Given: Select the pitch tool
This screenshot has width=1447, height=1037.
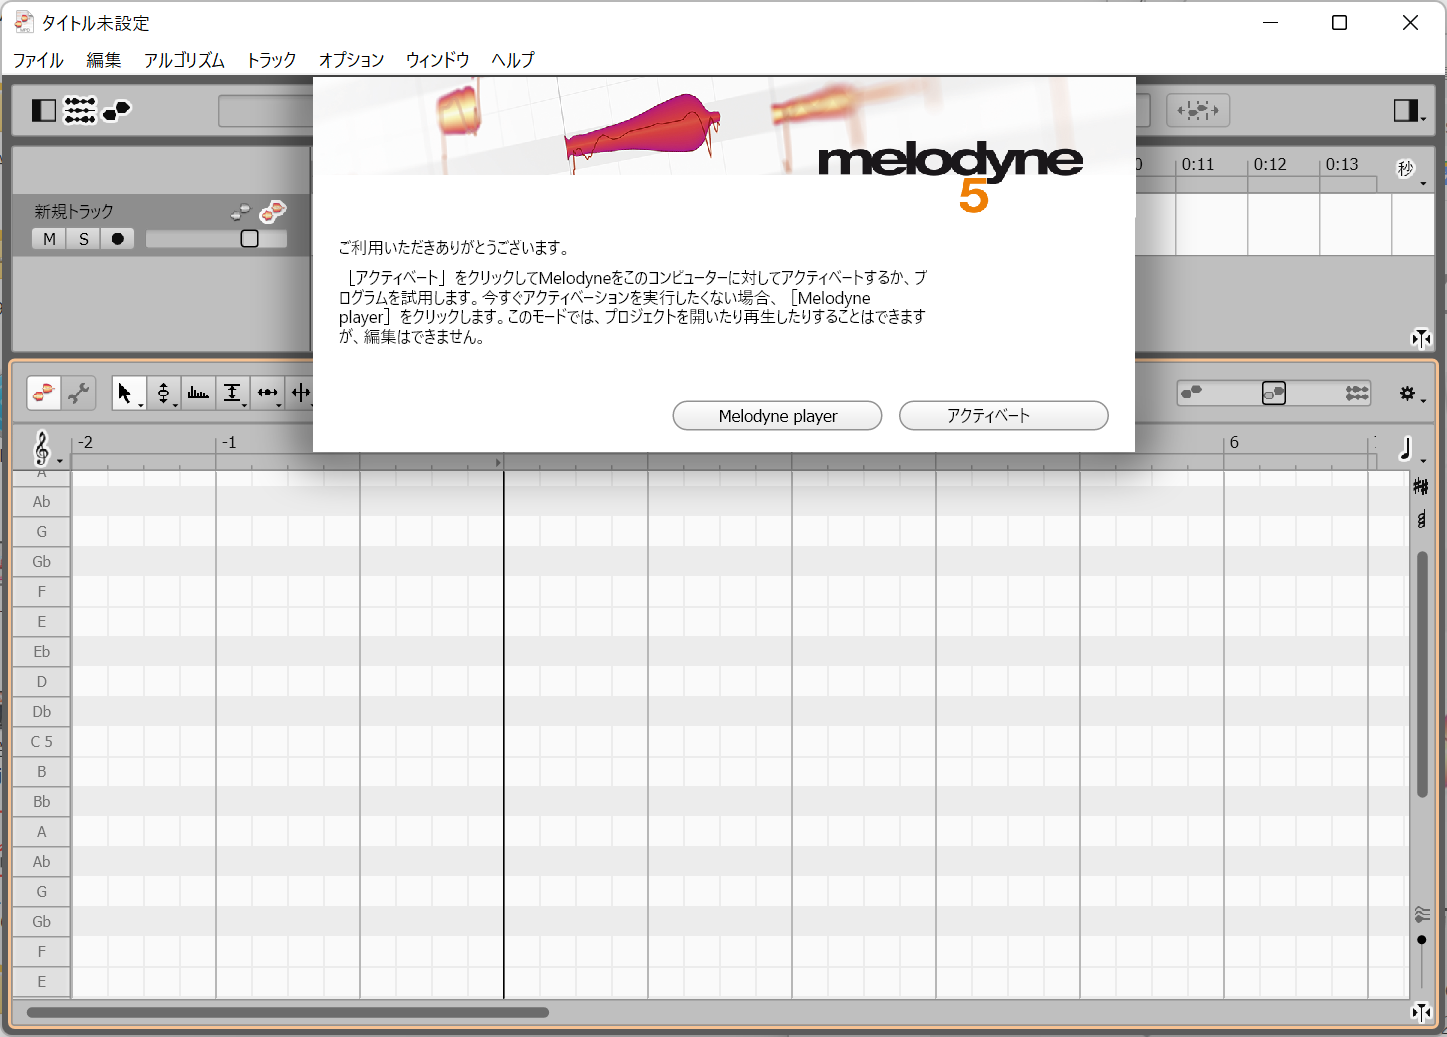Looking at the screenshot, I should 163,393.
